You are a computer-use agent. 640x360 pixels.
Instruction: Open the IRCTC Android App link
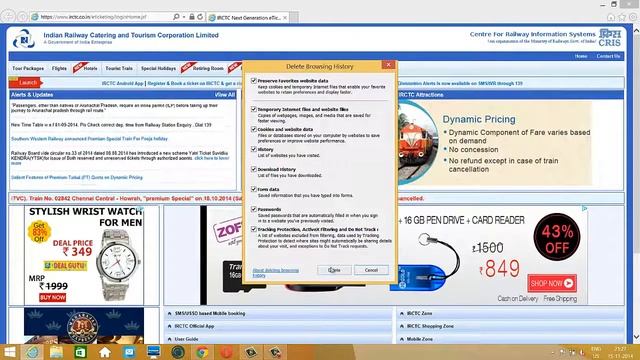pos(122,83)
